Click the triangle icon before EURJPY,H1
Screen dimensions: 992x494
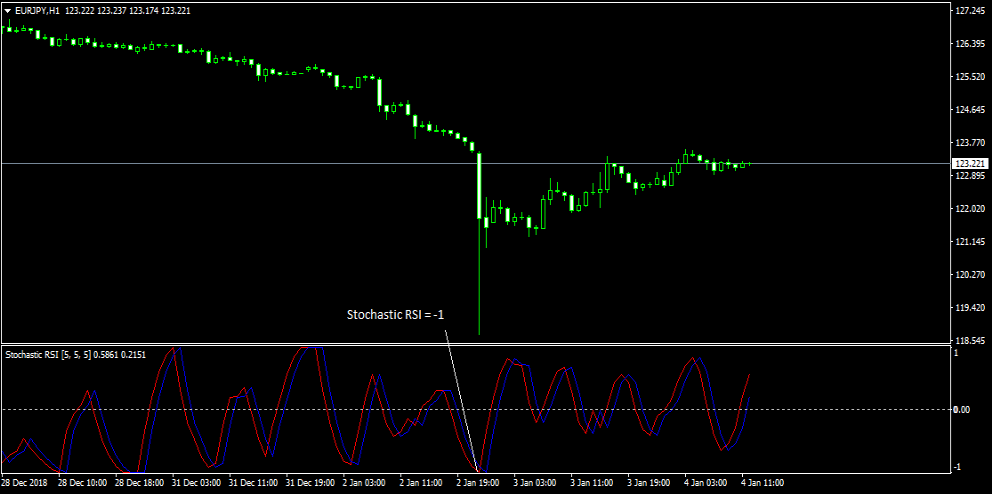click(x=8, y=10)
